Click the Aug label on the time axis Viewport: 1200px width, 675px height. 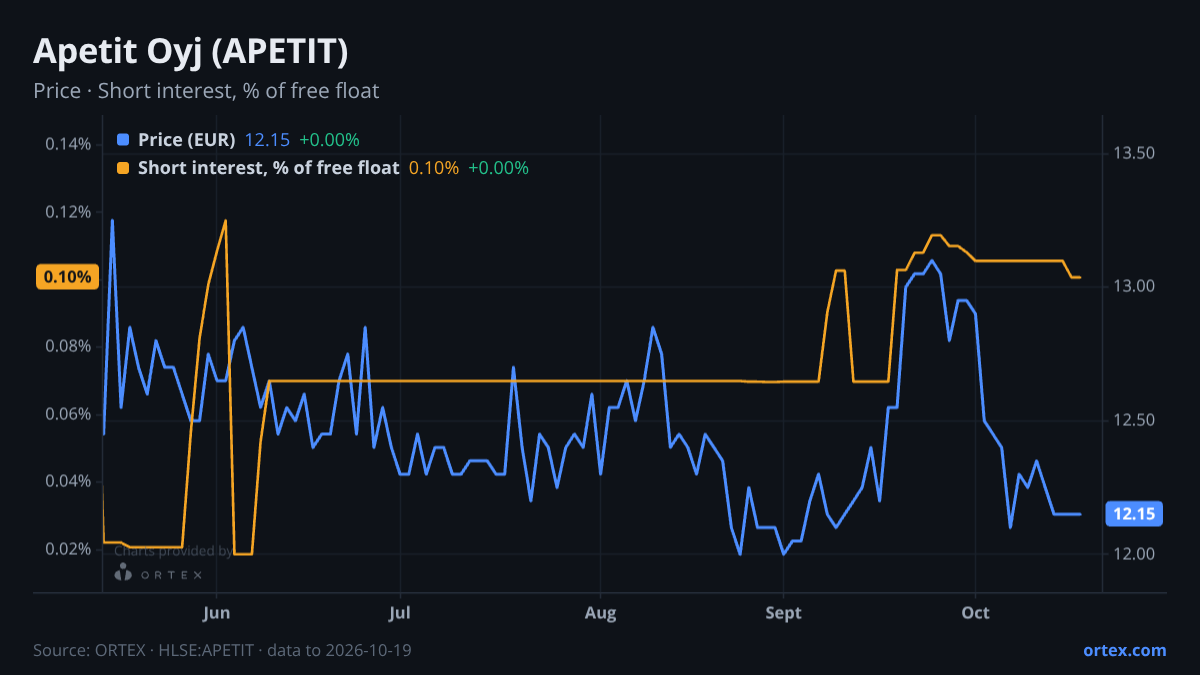[600, 613]
